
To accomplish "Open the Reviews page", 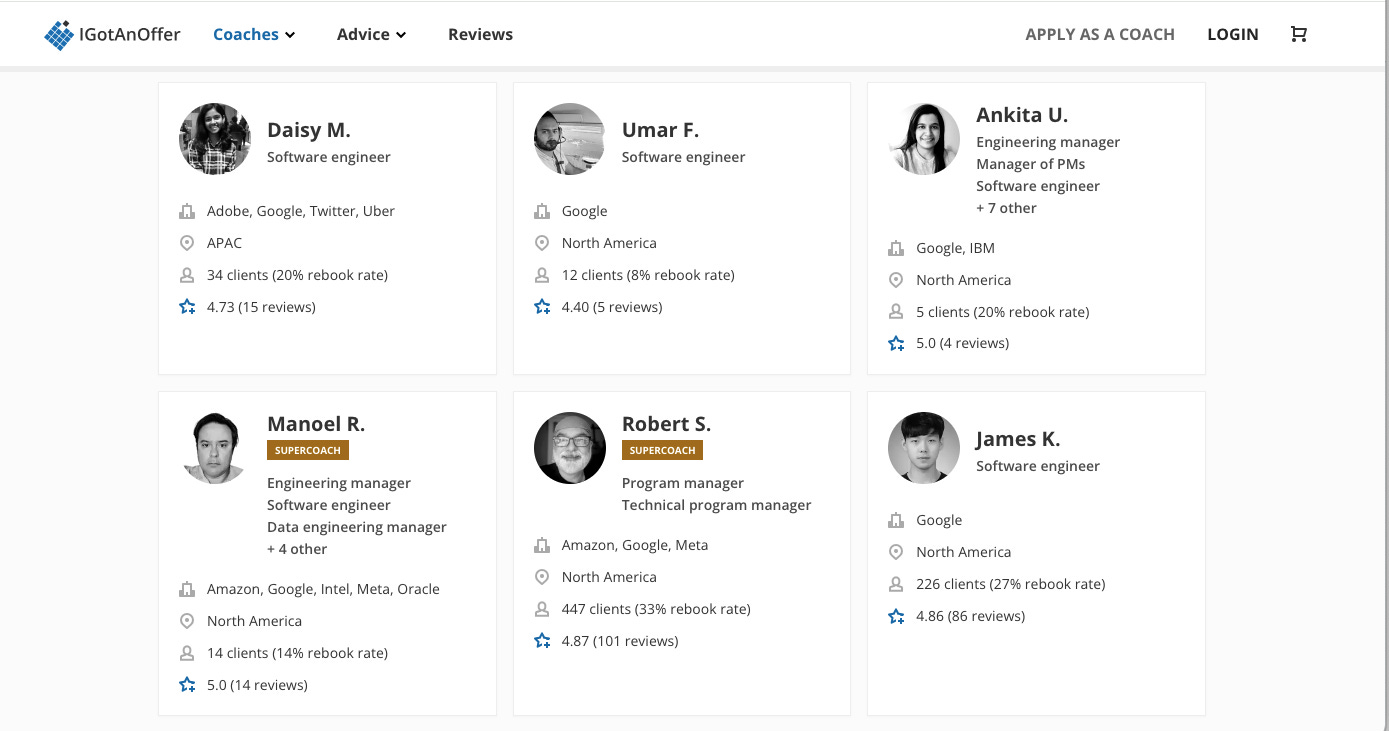I will 480,34.
